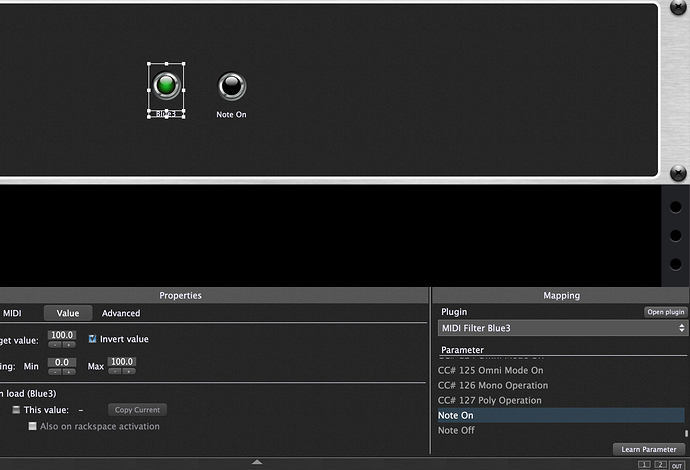
Task: Select the Note Off parameter row
Action: pyautogui.click(x=561, y=430)
